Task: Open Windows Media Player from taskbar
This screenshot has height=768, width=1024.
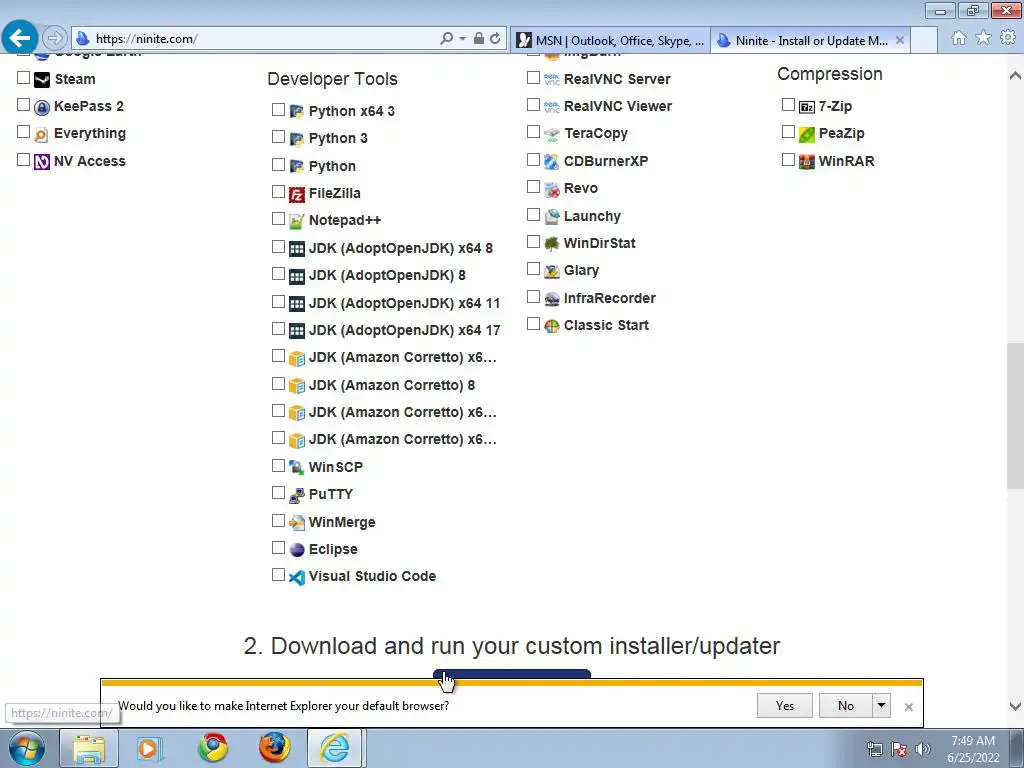Action: click(x=150, y=748)
